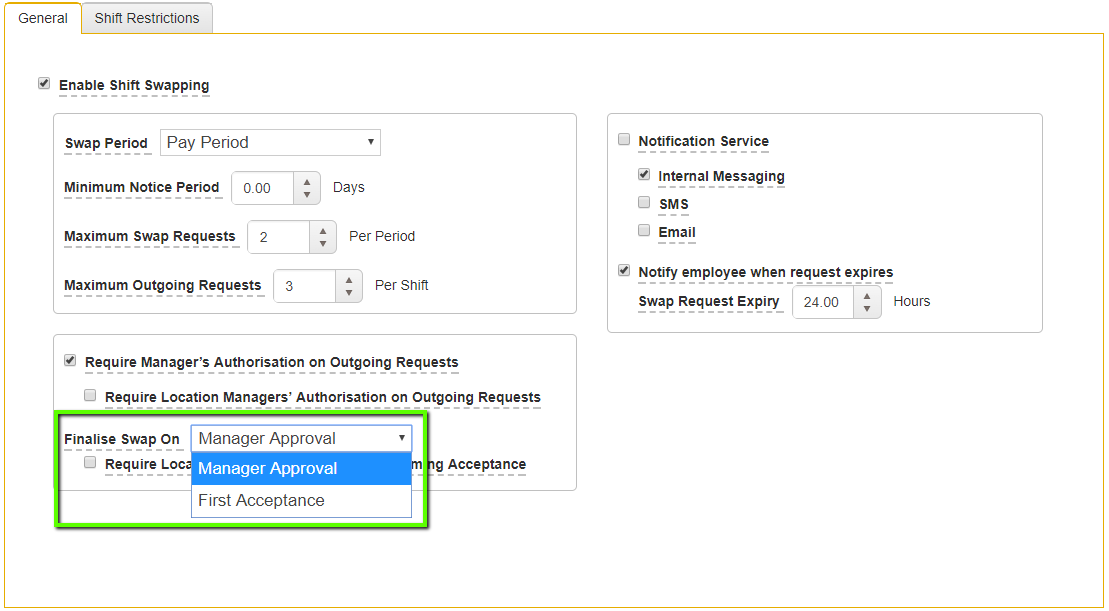Image resolution: width=1109 pixels, height=611 pixels.
Task: Choose First Acceptance from the dropdown list
Action: (301, 501)
